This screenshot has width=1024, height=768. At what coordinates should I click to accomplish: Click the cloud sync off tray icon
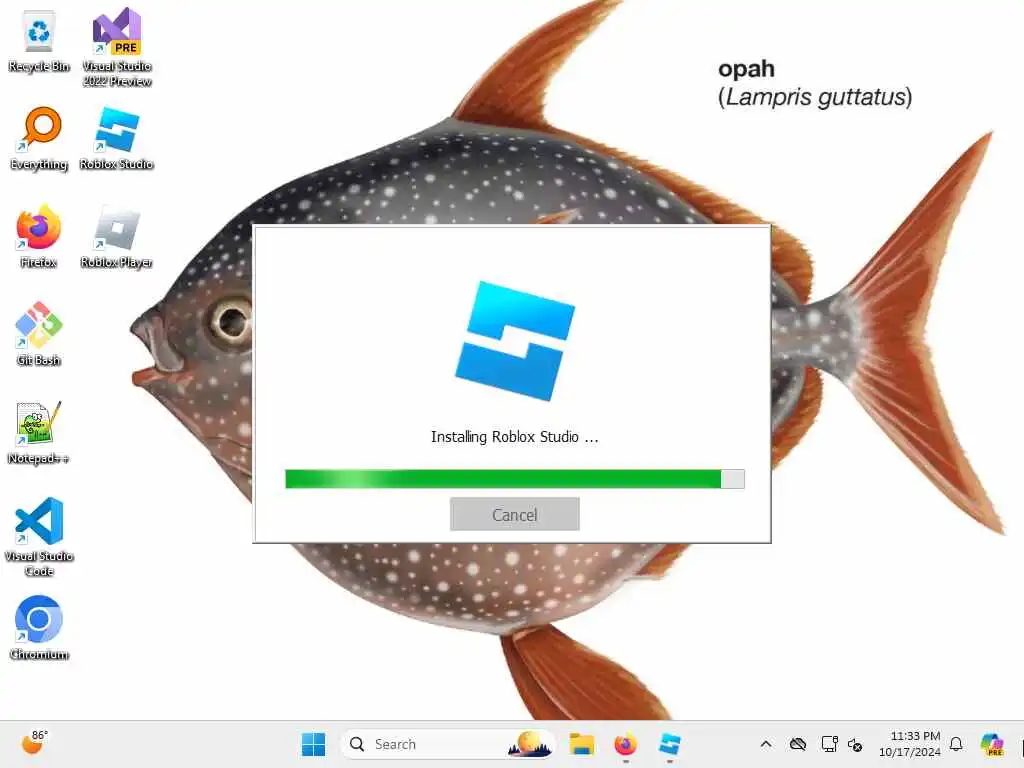pyautogui.click(x=797, y=744)
